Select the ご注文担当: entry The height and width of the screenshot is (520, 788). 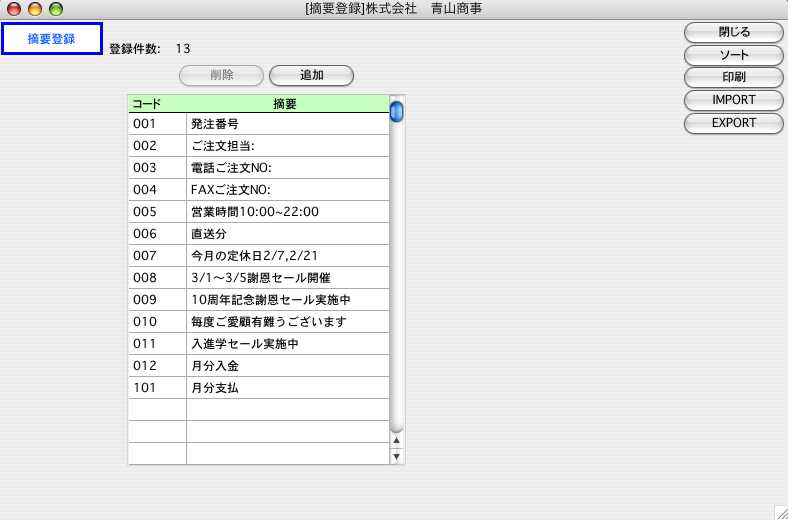click(286, 146)
